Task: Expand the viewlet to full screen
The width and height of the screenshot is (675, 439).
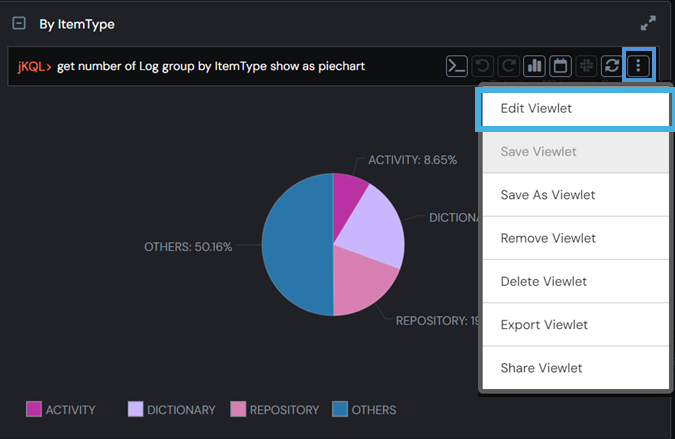Action: [648, 23]
